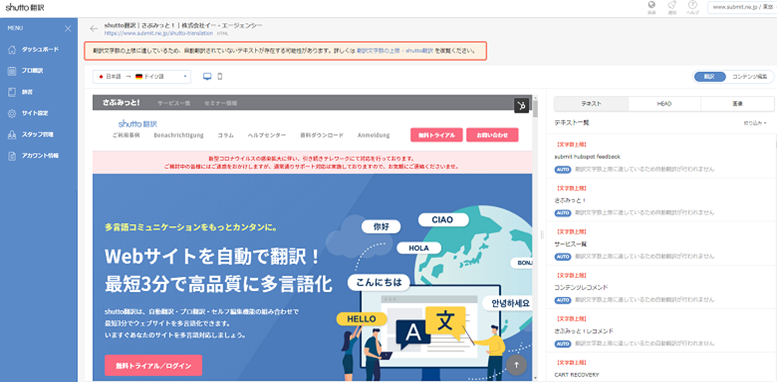Open notifications bell icon
The image size is (777, 382).
point(671,5)
